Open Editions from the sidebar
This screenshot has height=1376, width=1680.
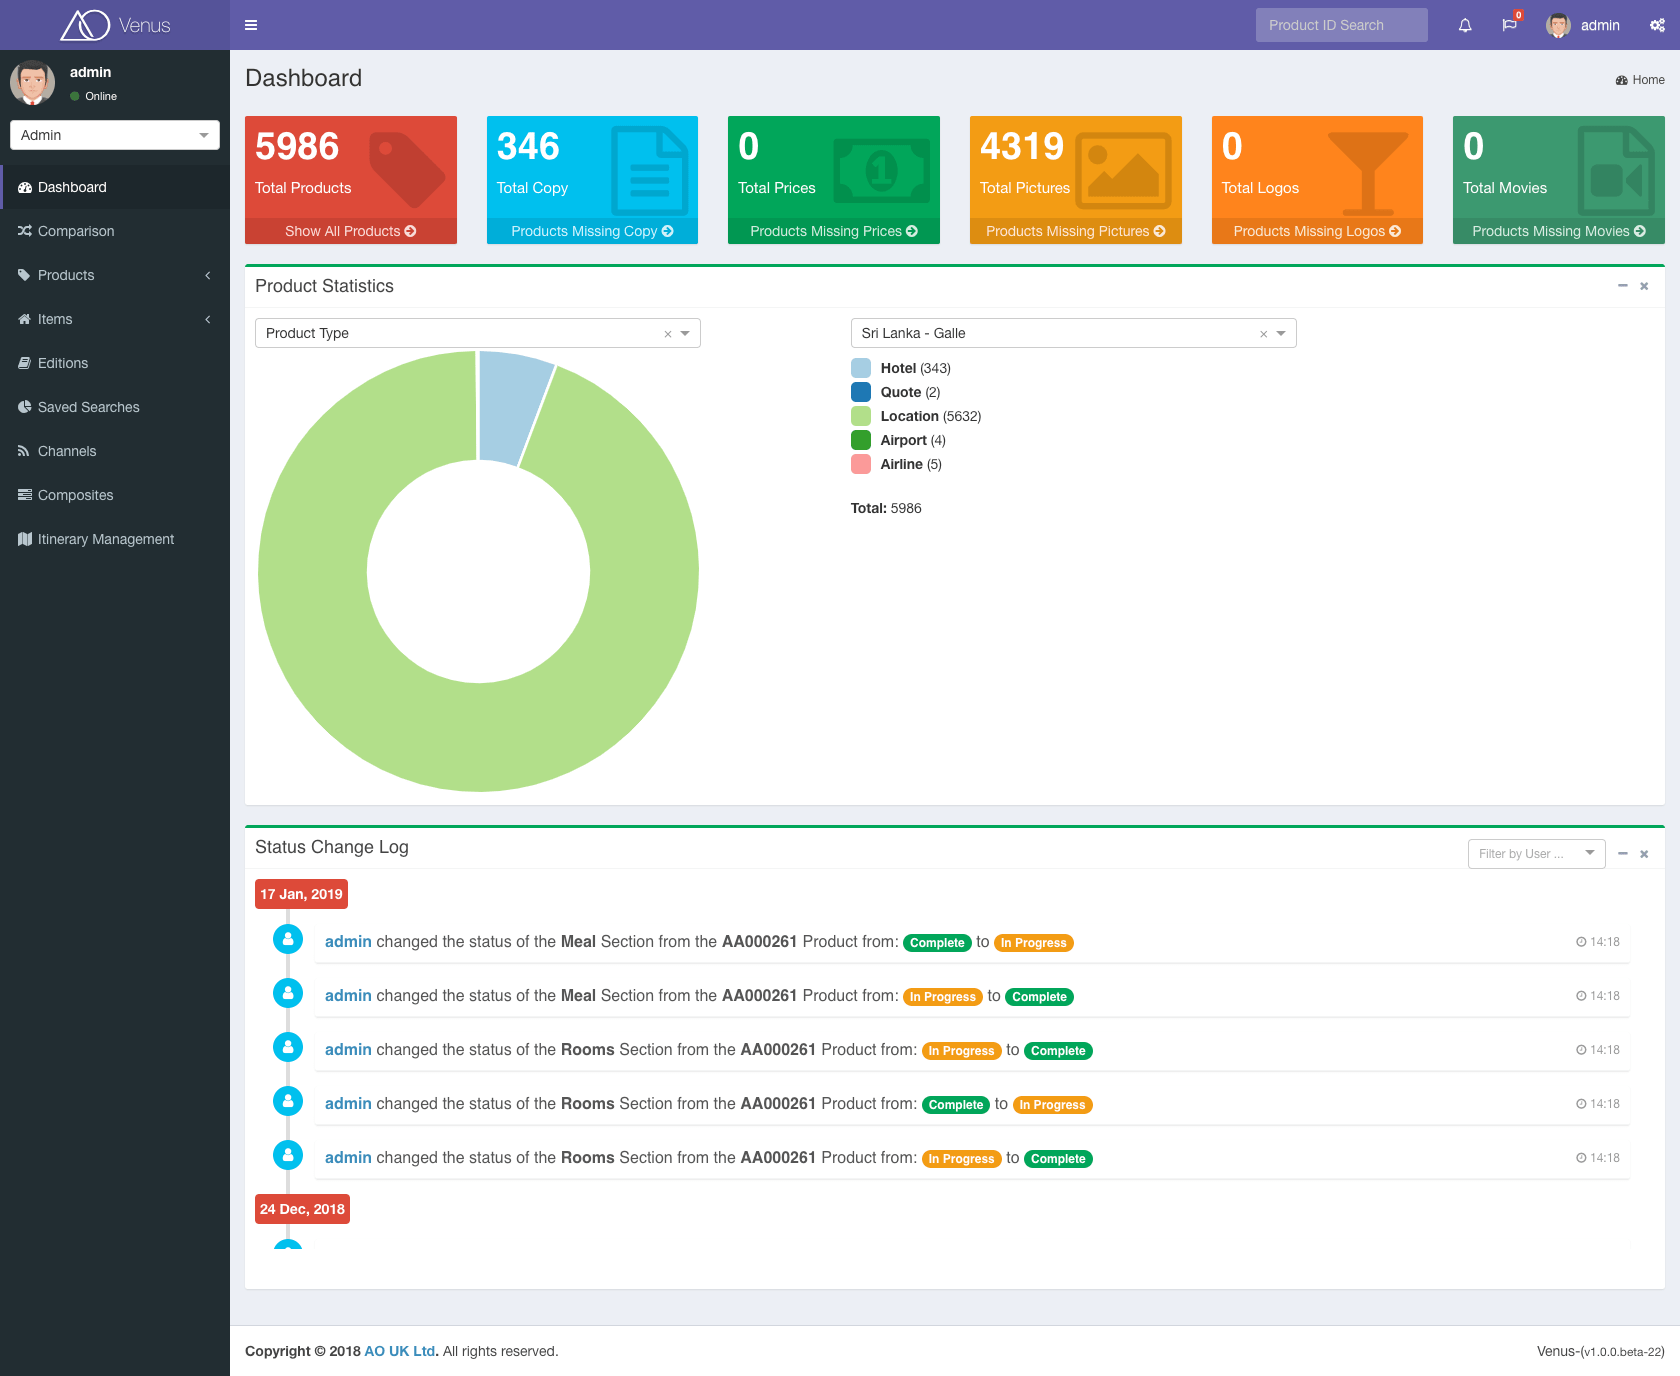coord(115,363)
